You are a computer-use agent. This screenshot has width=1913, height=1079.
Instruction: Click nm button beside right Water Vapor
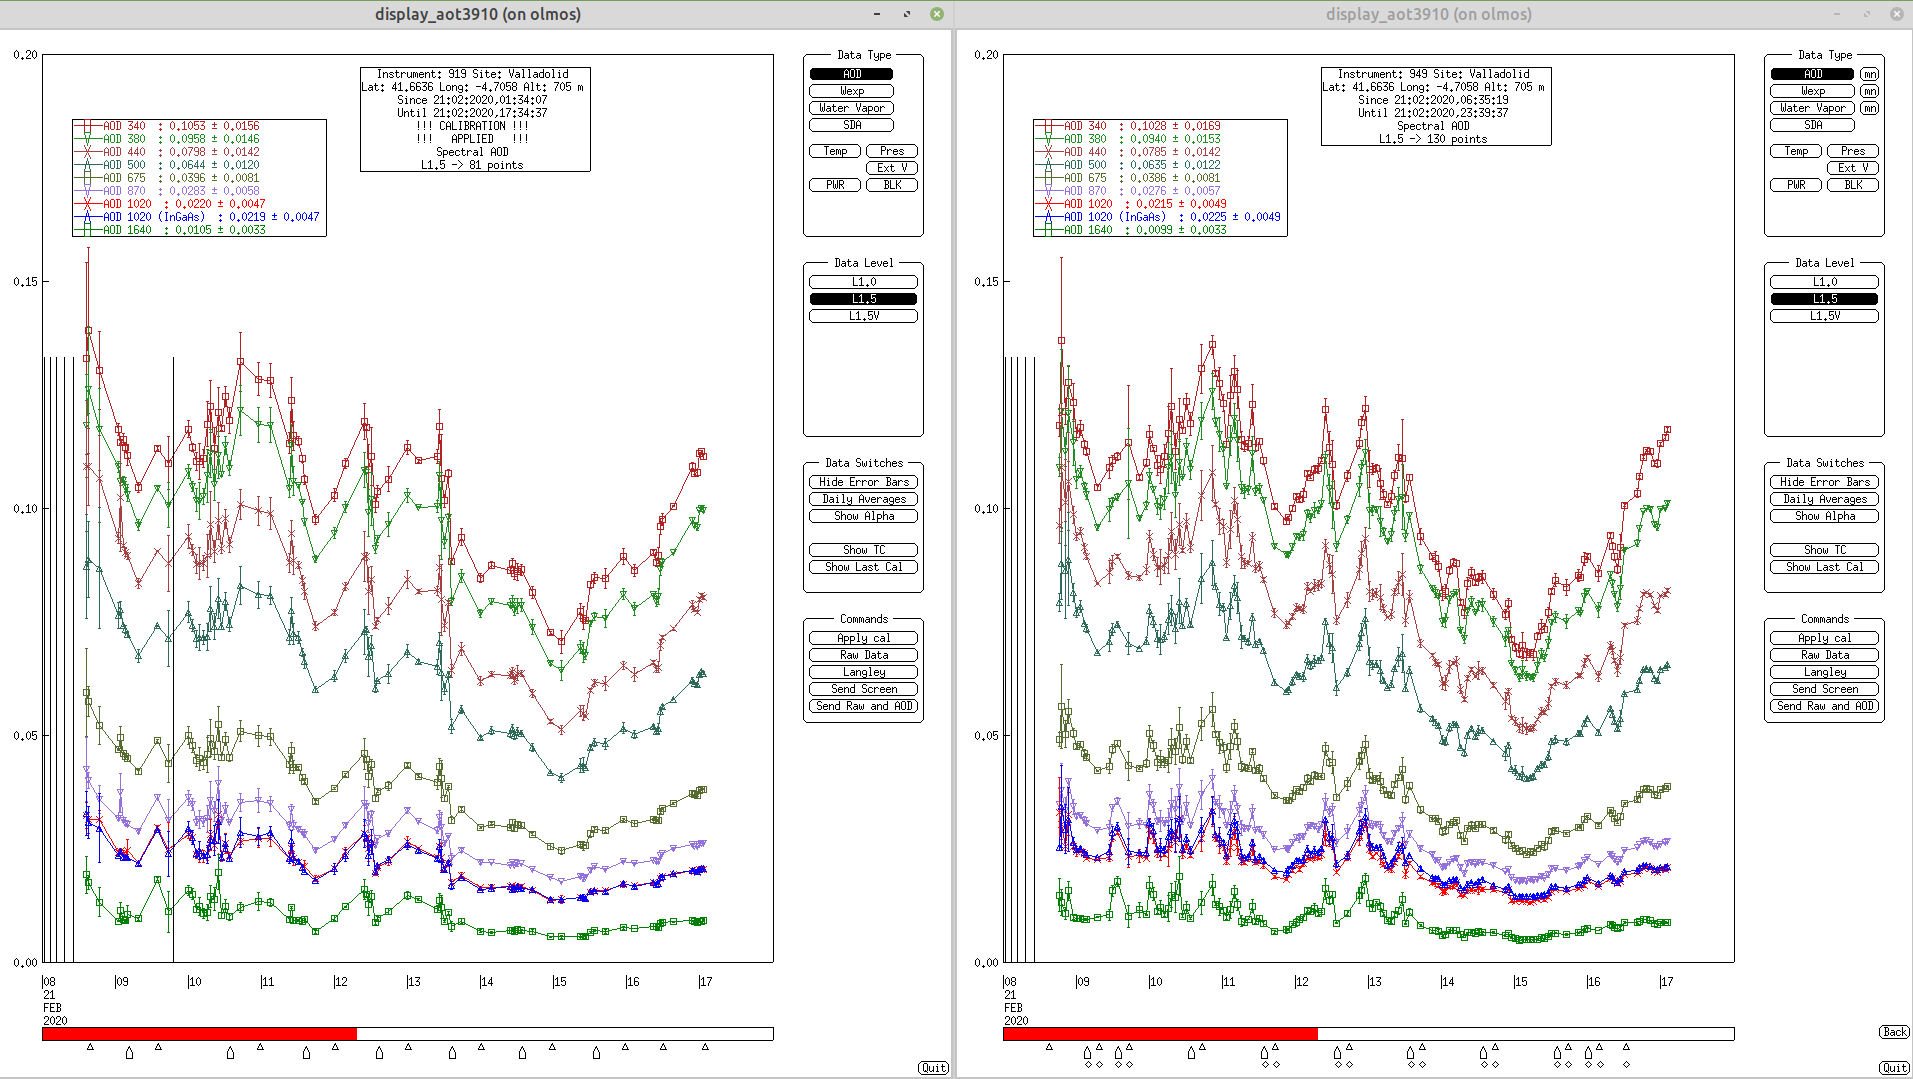pos(1869,108)
